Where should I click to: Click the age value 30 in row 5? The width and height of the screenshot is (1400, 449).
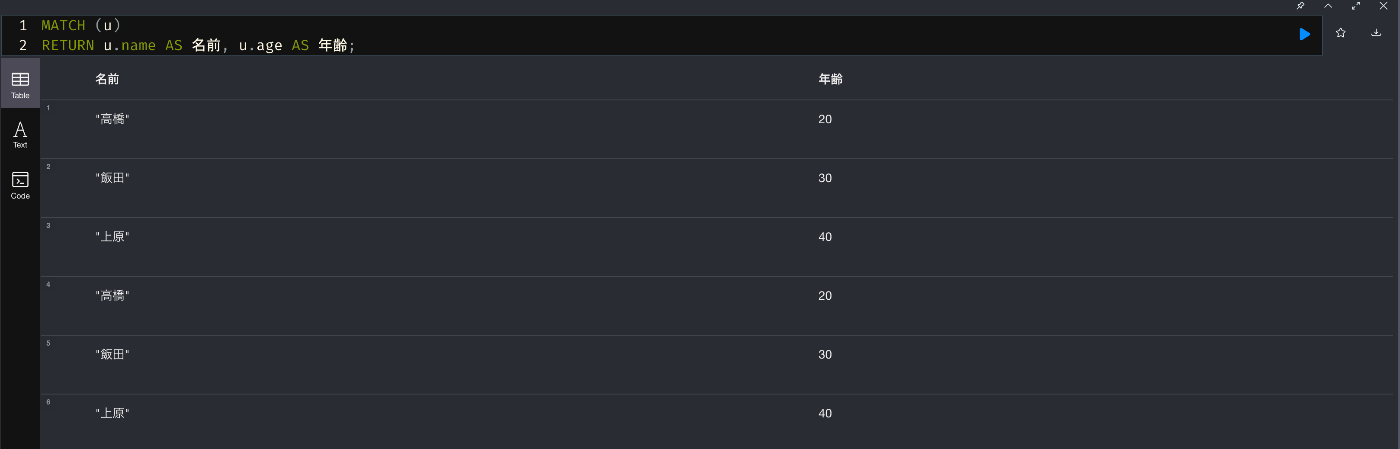point(825,355)
